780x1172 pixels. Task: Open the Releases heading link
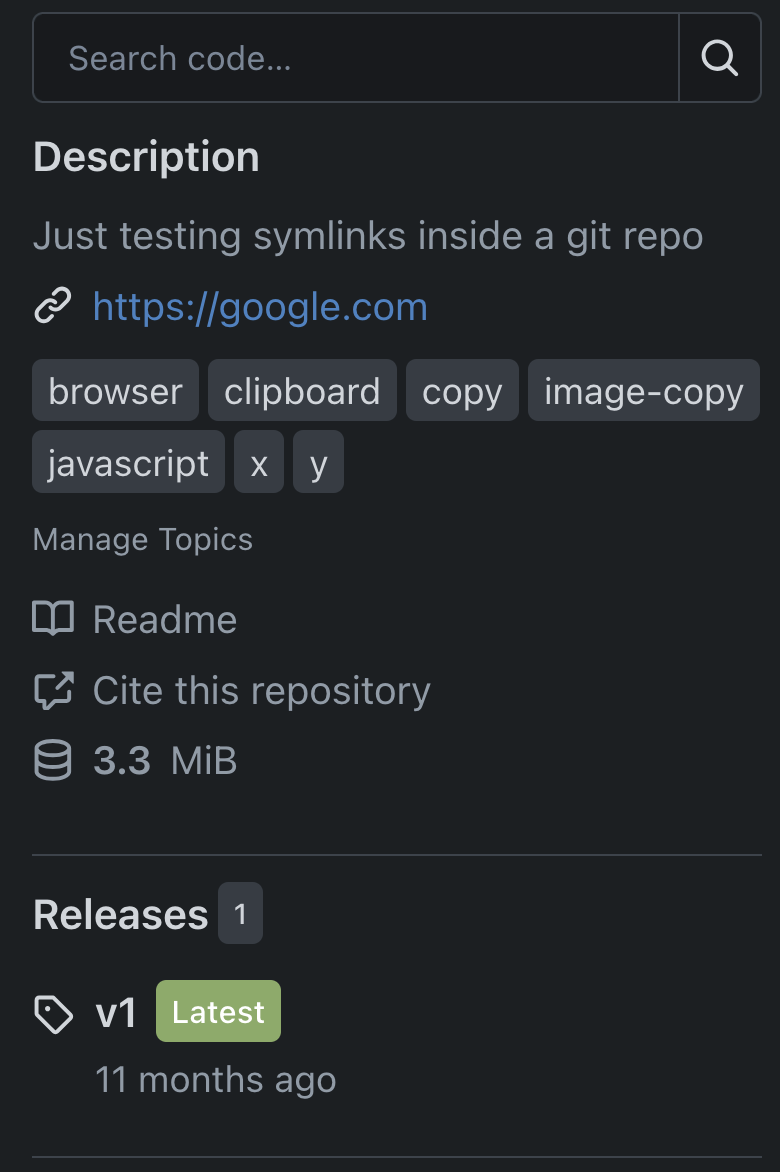(x=121, y=914)
